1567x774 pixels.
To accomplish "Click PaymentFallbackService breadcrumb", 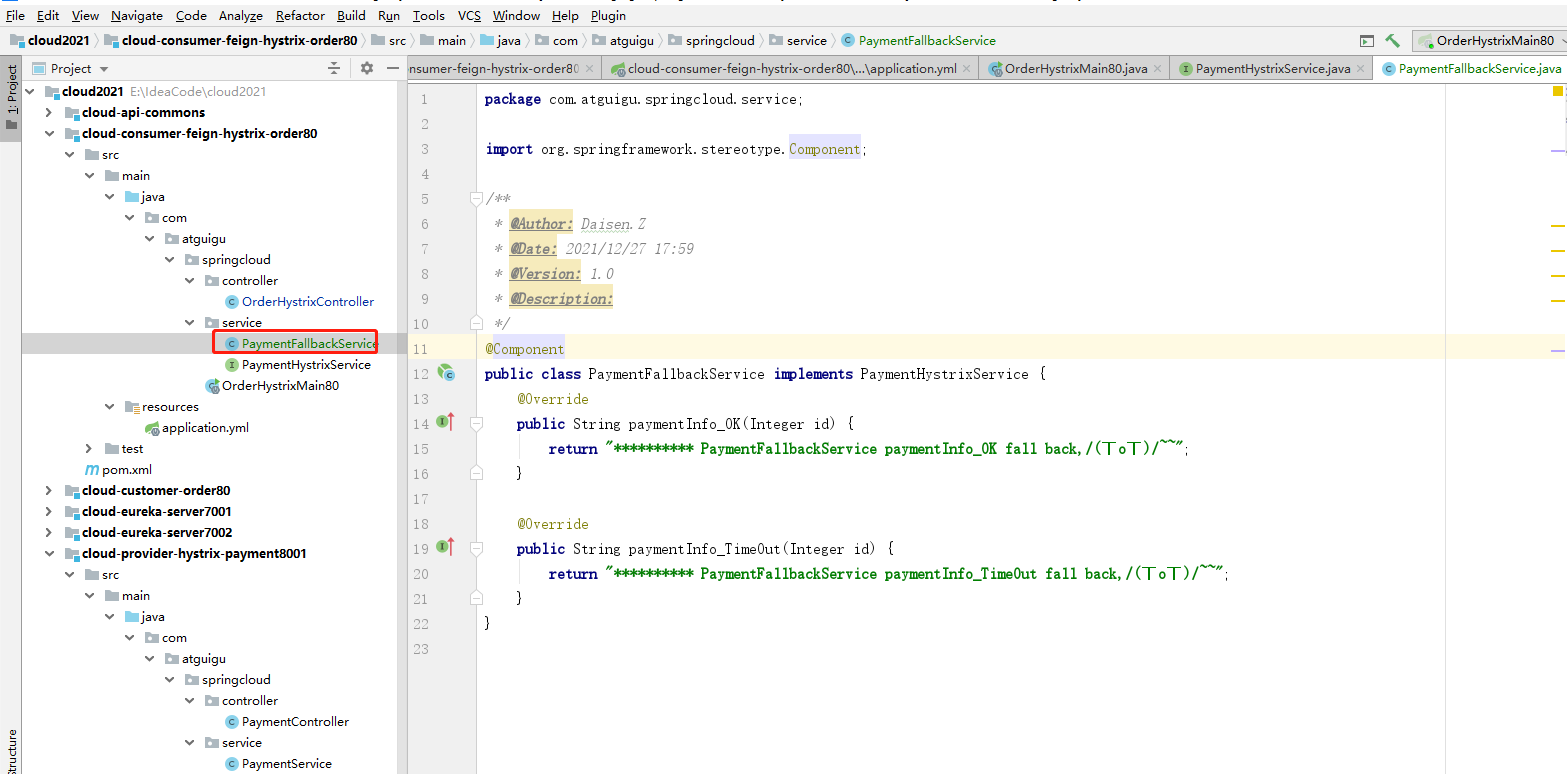I will 927,41.
